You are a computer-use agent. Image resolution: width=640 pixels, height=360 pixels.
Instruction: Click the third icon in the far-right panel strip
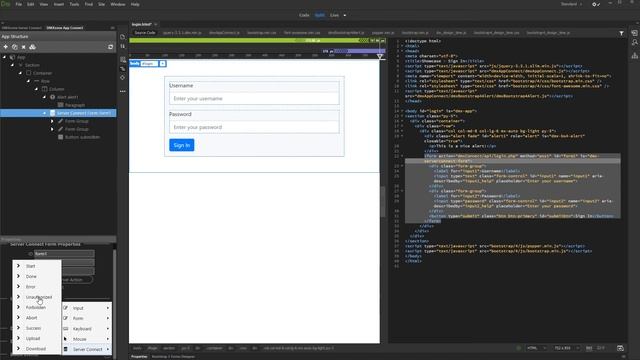click(634, 56)
